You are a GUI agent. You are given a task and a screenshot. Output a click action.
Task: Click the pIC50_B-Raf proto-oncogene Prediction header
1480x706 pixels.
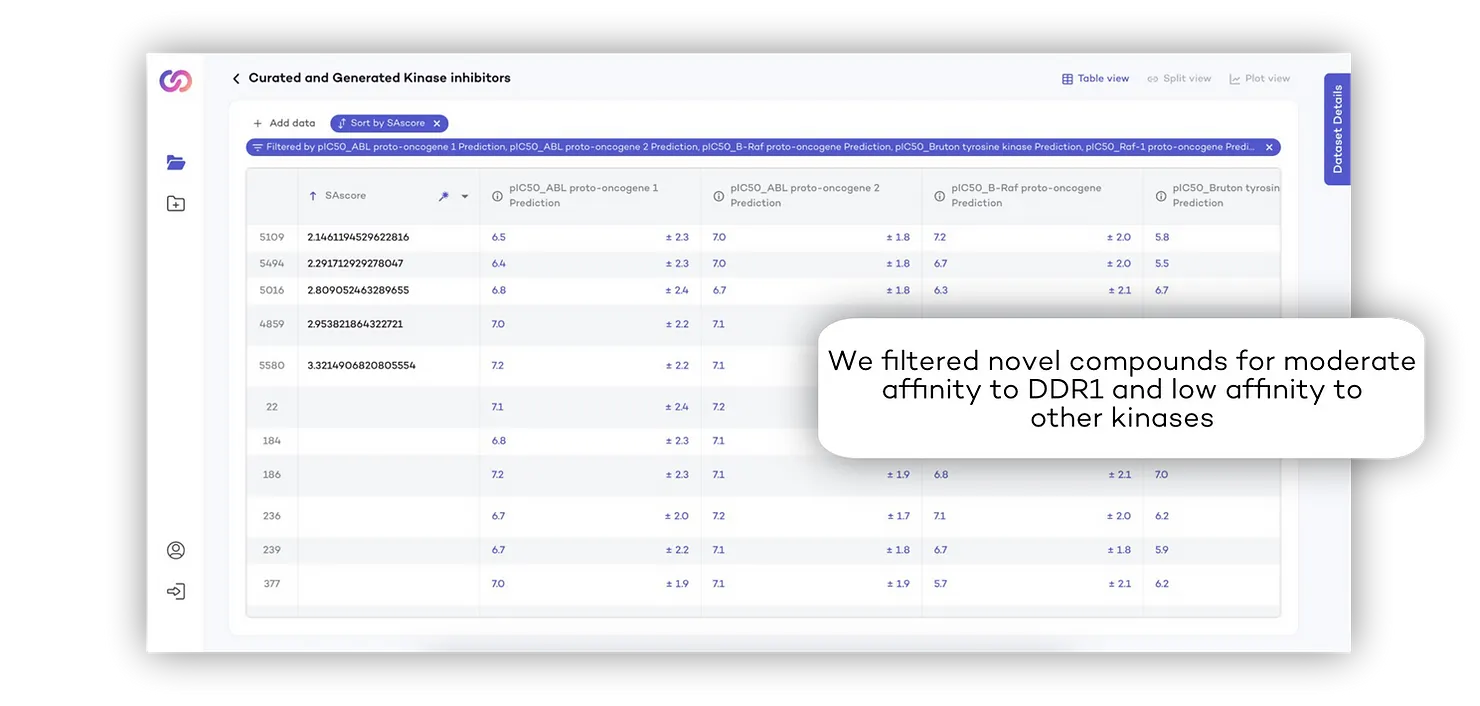pos(1026,195)
